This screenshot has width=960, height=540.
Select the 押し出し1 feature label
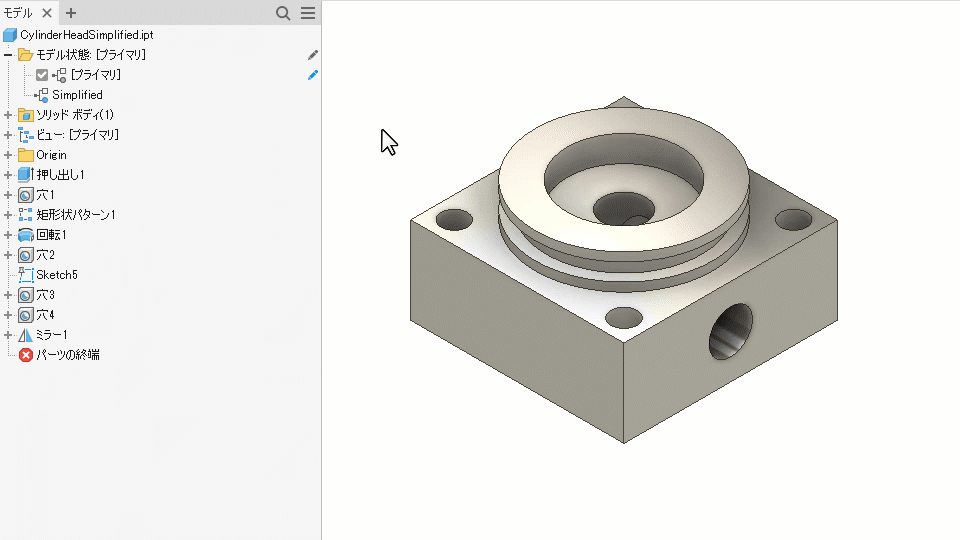61,175
